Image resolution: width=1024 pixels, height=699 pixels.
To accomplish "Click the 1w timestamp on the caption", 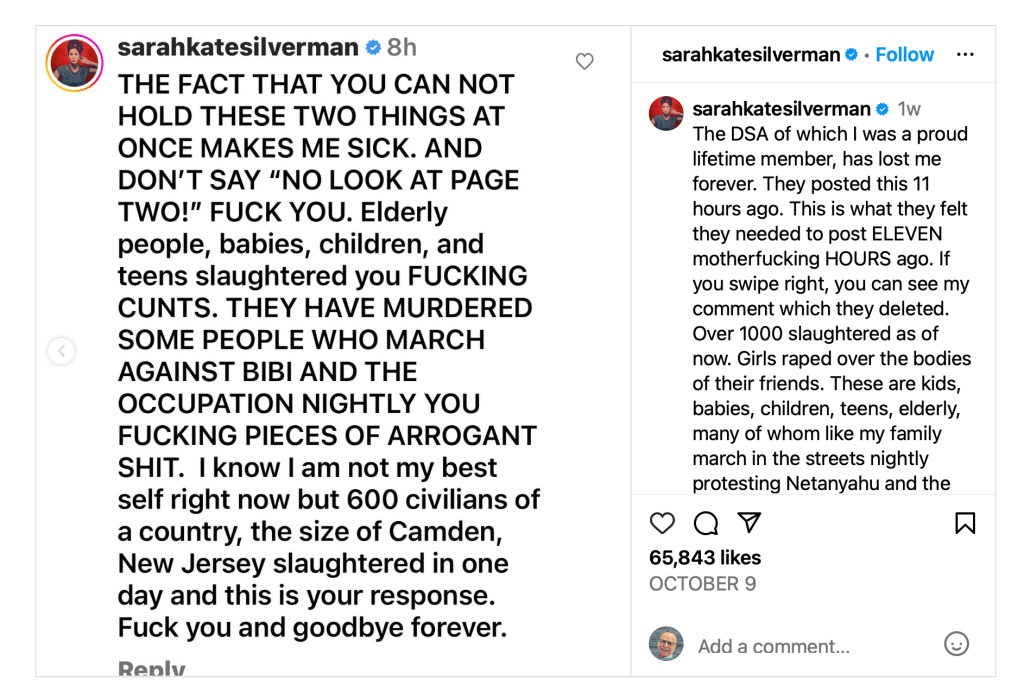I will pyautogui.click(x=909, y=108).
